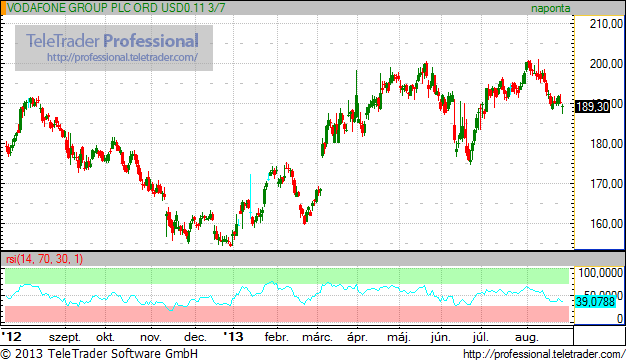The image size is (626, 363).
Task: Click the jún. month label
Action: 440,337
